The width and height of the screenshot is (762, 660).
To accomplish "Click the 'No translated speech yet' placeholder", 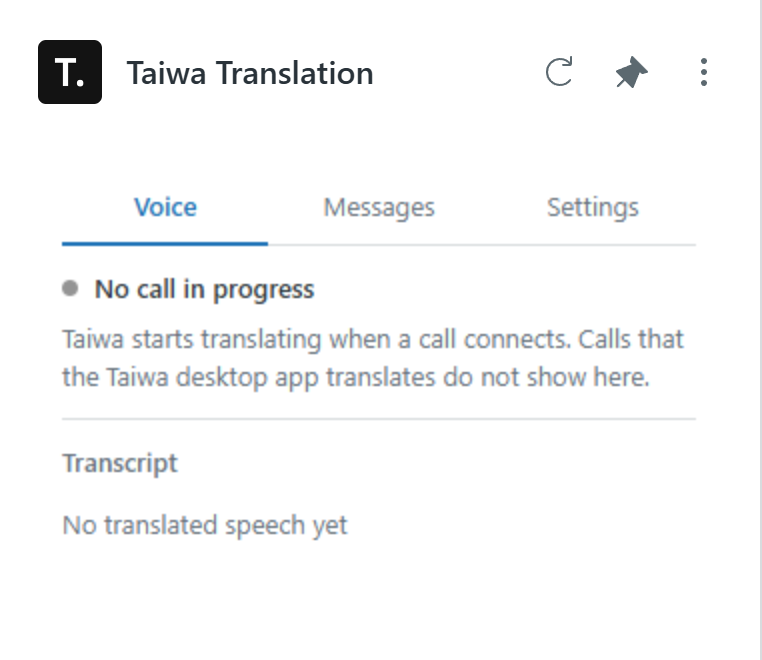I will coord(205,525).
